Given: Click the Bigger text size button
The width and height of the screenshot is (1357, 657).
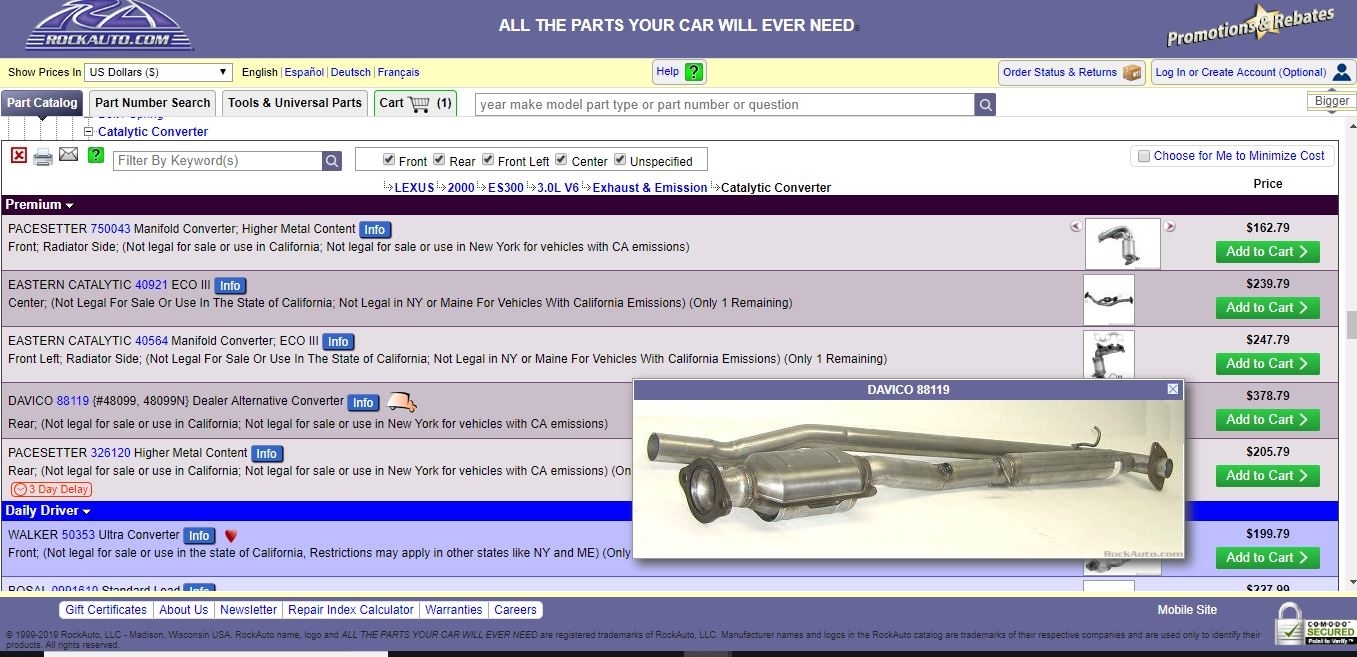Looking at the screenshot, I should [1332, 101].
